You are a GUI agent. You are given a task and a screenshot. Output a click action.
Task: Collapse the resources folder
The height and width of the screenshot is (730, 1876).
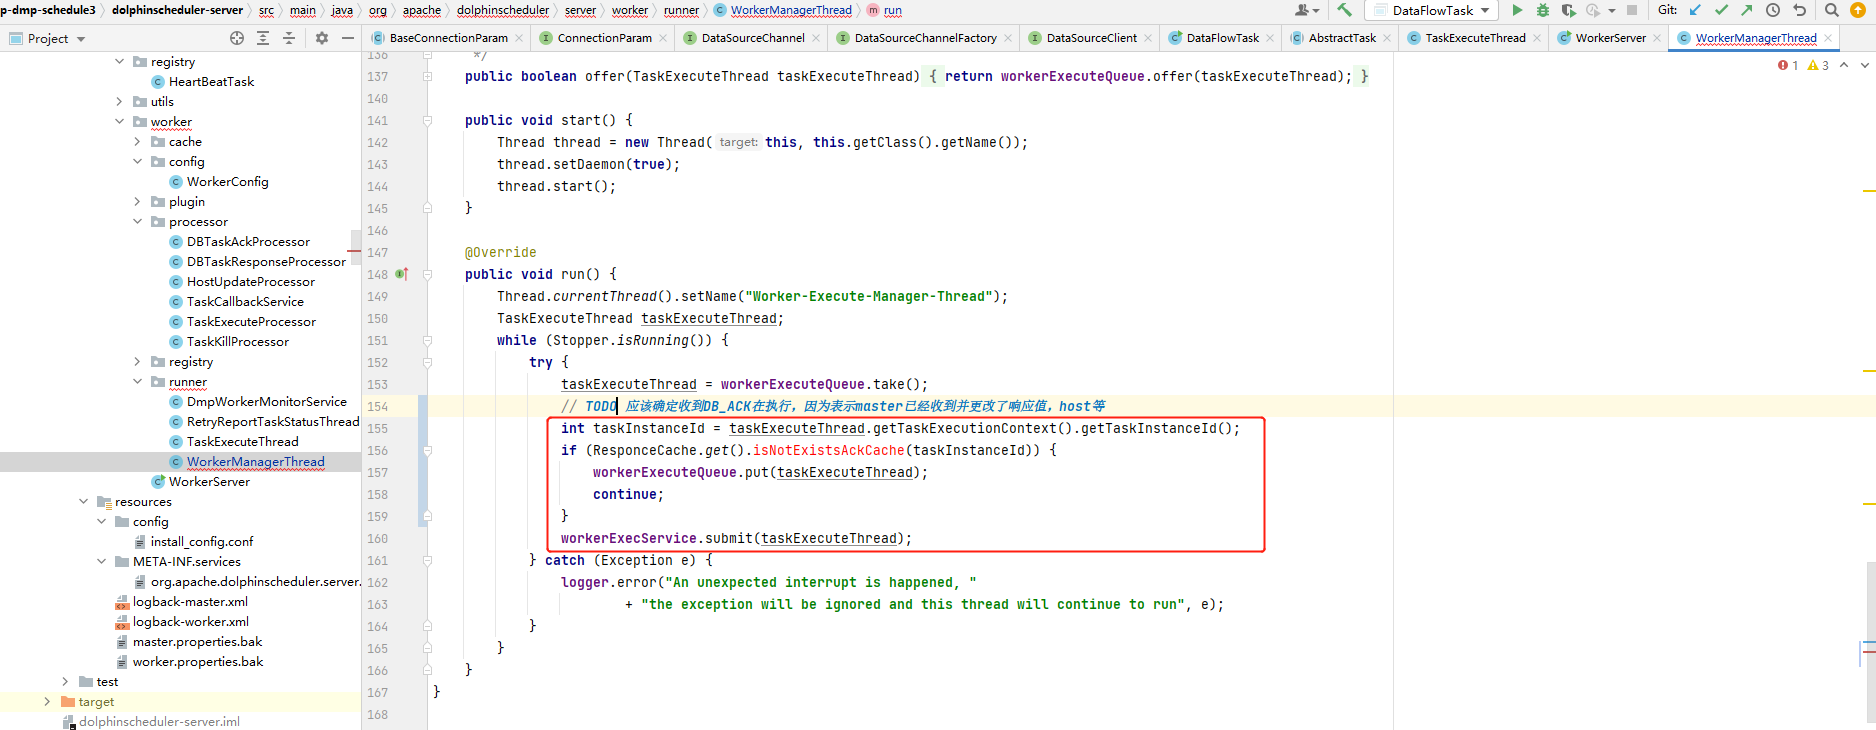coord(84,501)
